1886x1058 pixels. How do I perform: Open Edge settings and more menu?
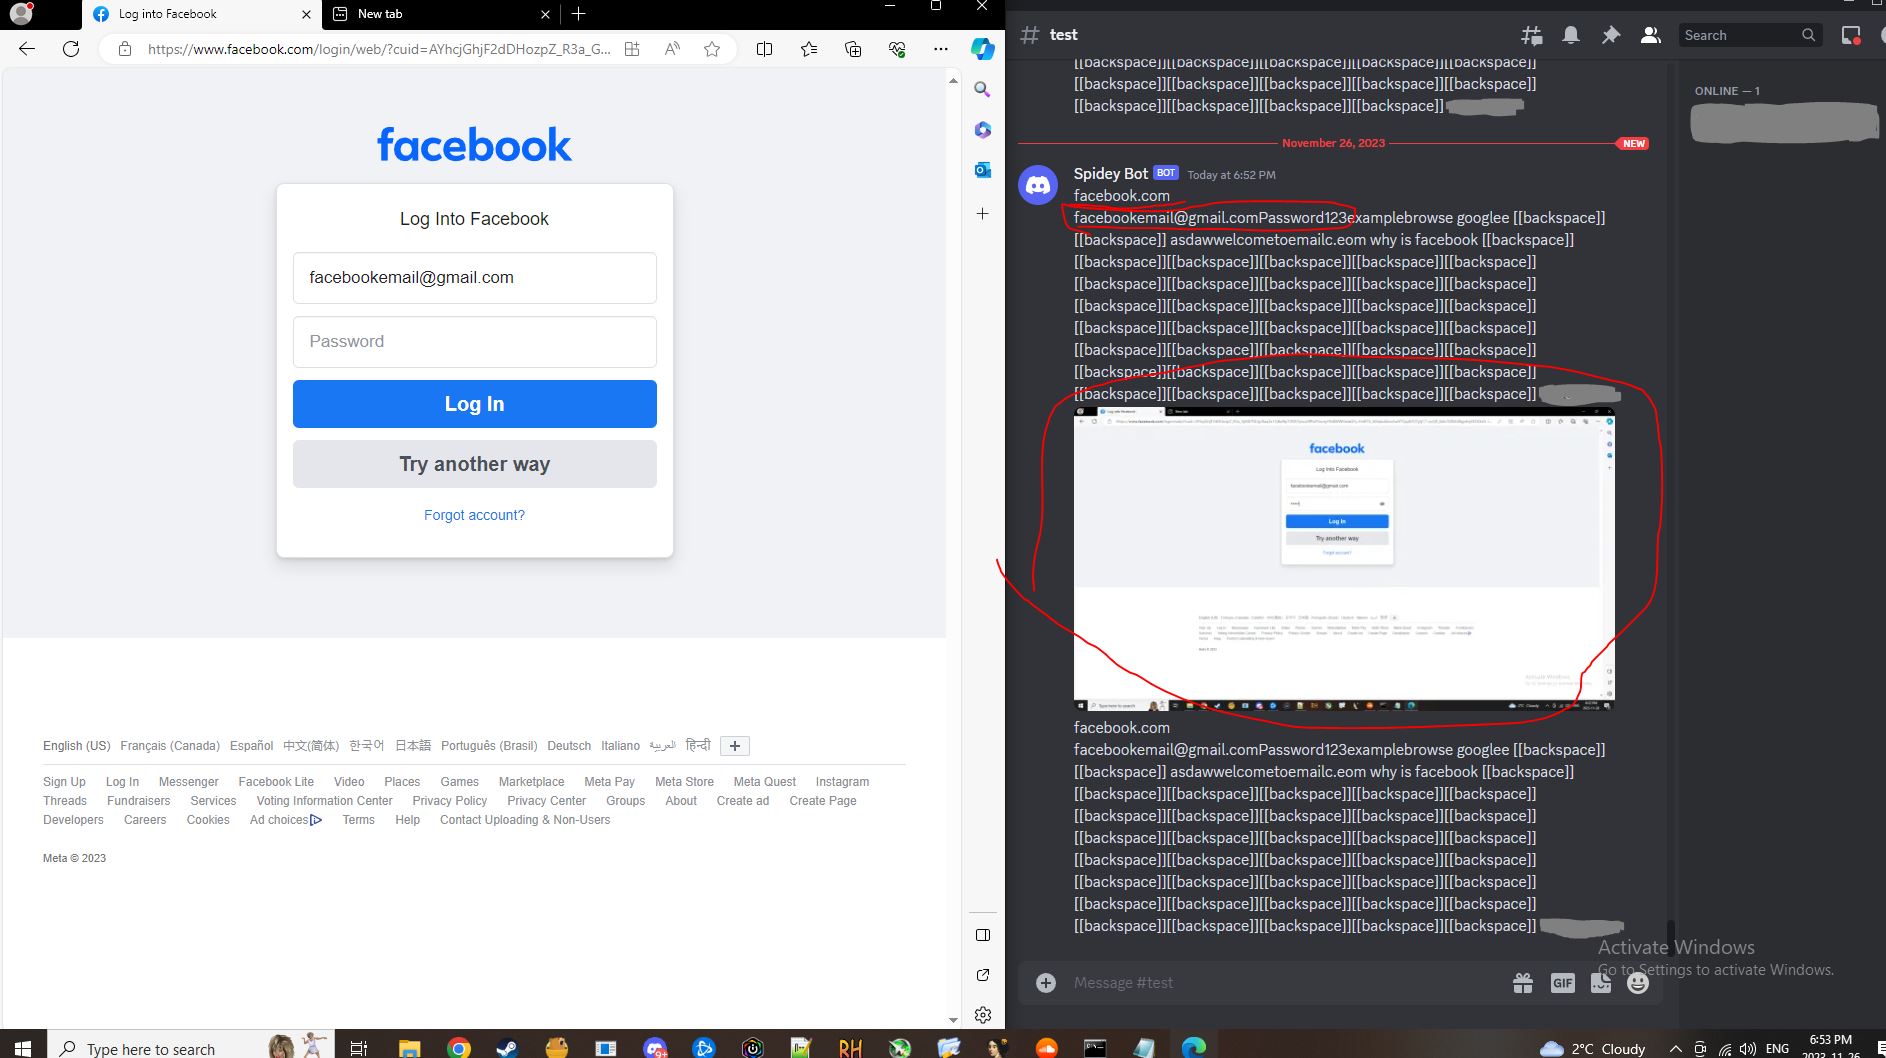point(941,48)
